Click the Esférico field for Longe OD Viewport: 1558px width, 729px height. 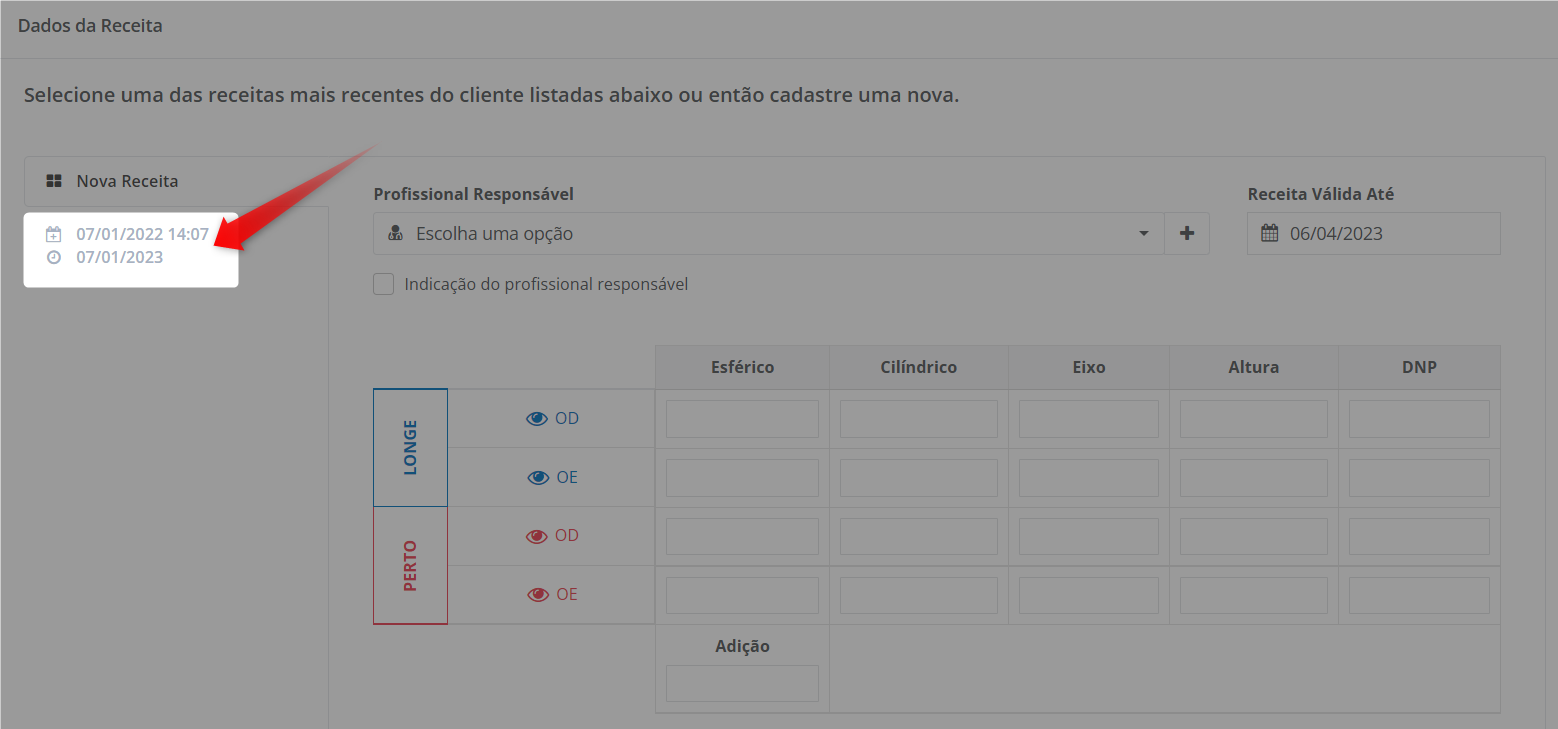click(742, 419)
